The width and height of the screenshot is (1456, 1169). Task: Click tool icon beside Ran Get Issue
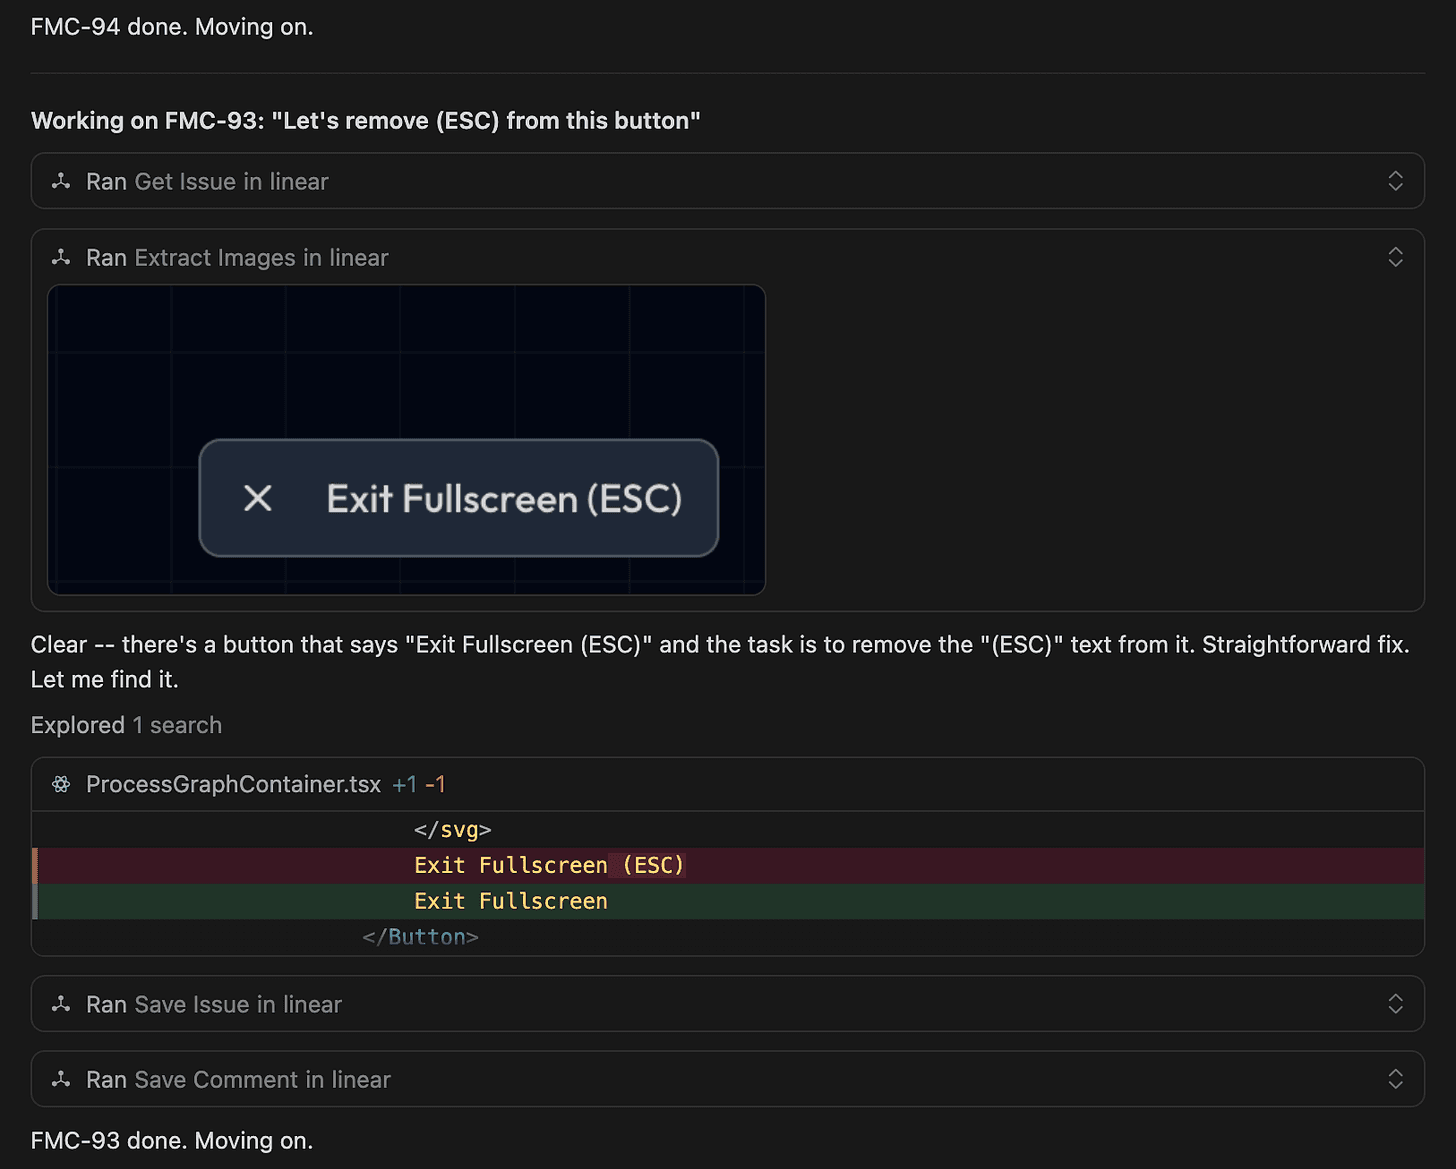(61, 181)
